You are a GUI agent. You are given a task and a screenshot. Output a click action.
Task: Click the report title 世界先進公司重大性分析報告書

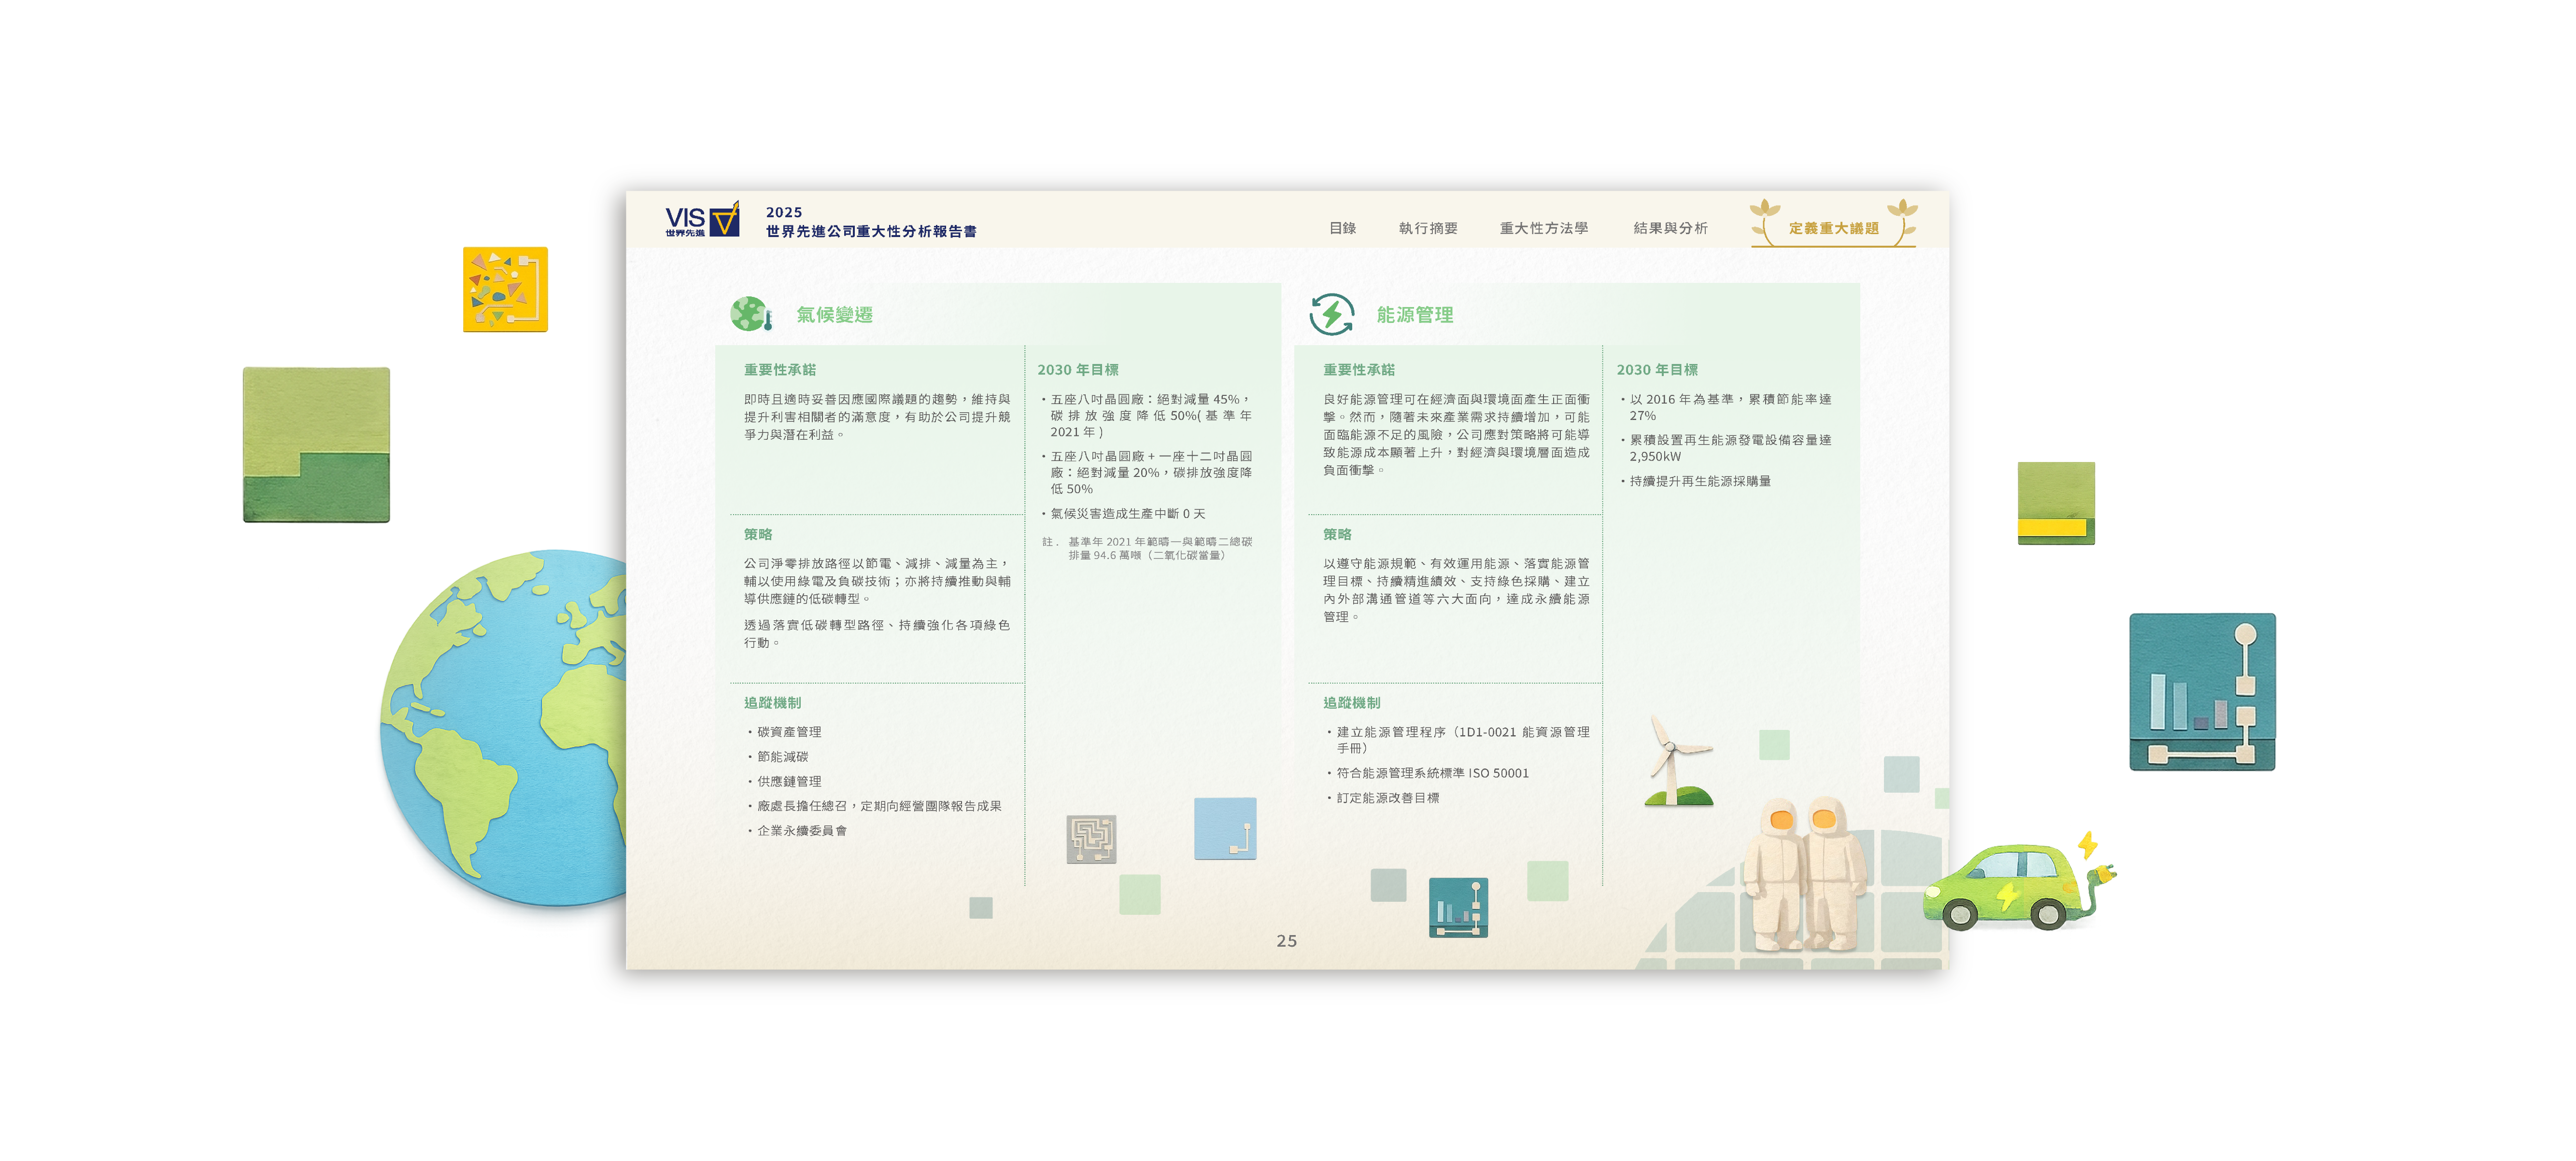[x=871, y=231]
